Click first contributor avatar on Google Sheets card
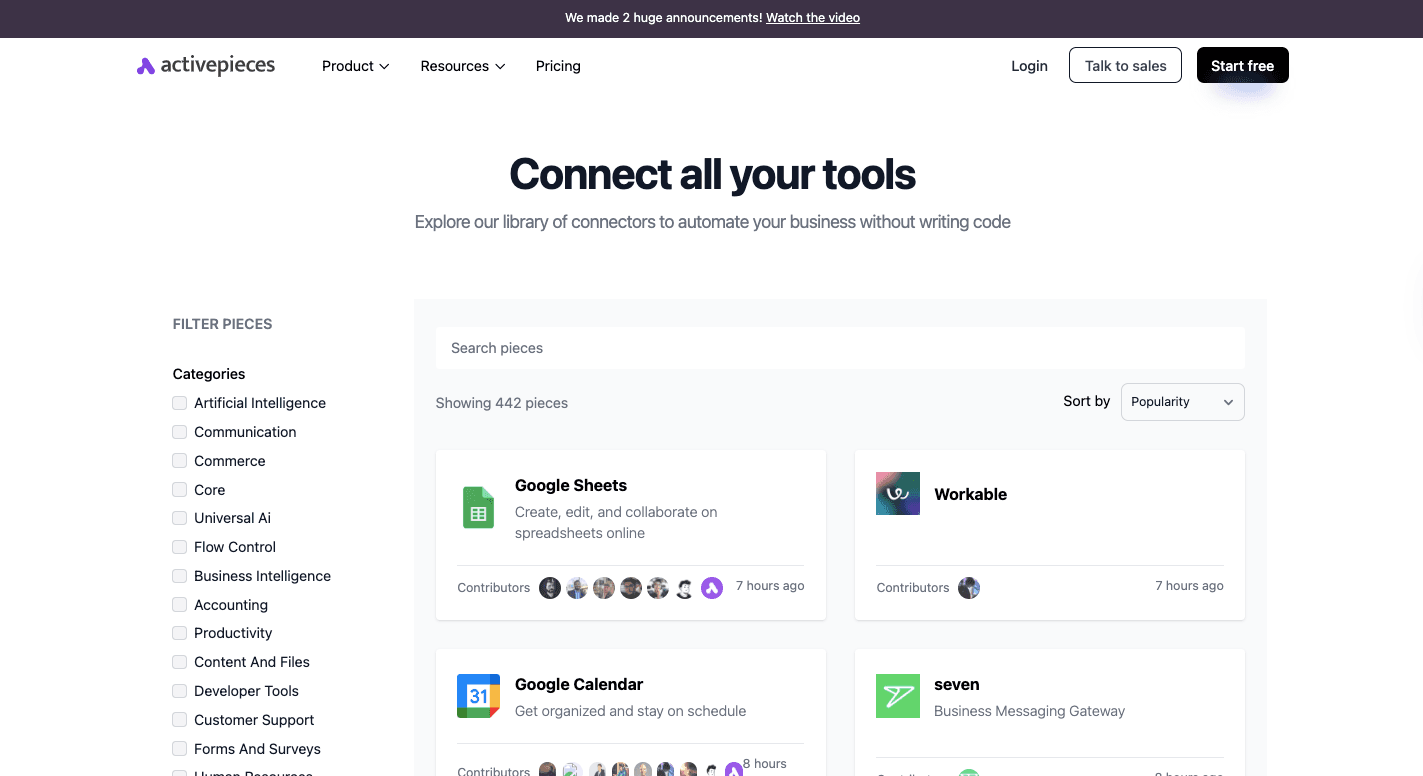 coord(550,588)
